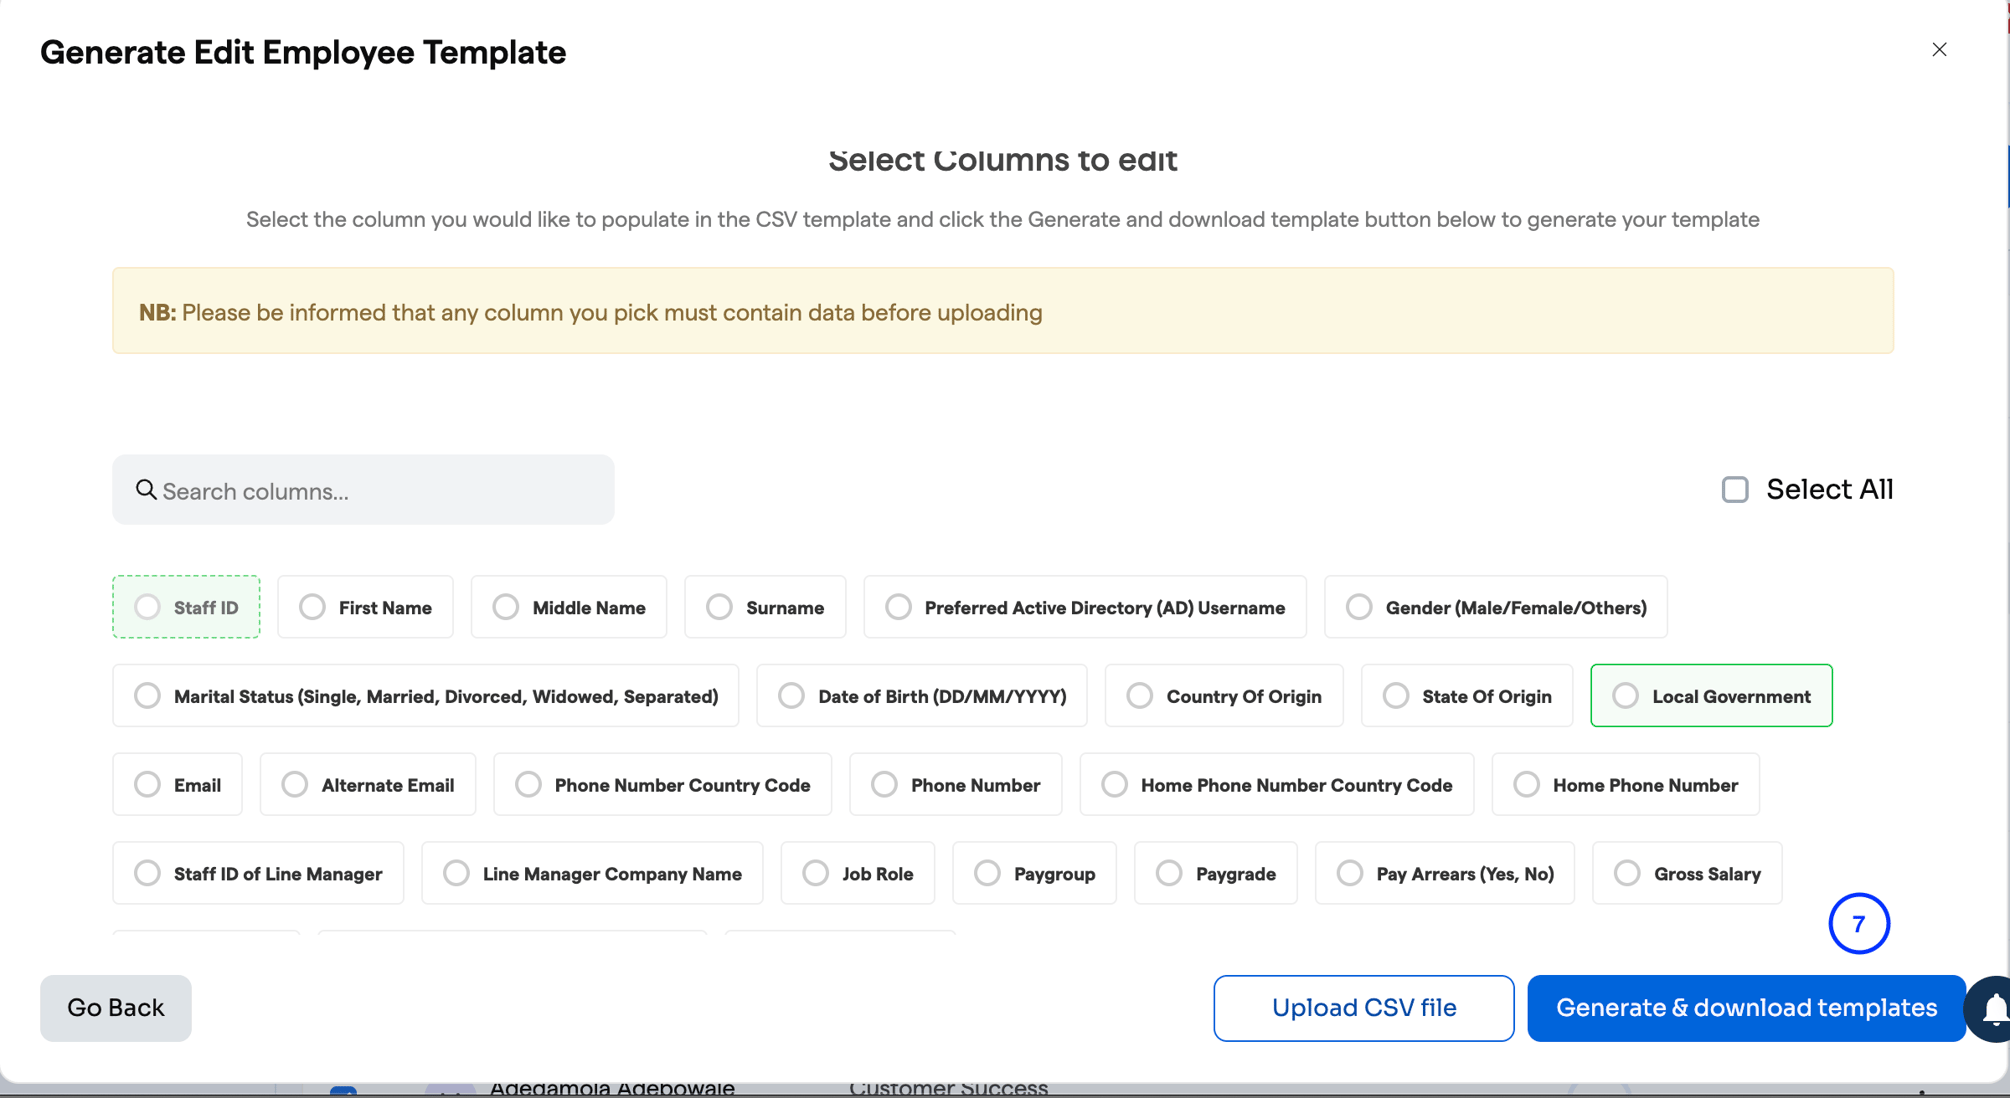The width and height of the screenshot is (2010, 1098).
Task: Pick Pay Arrears (Yes, No) column
Action: (1445, 874)
